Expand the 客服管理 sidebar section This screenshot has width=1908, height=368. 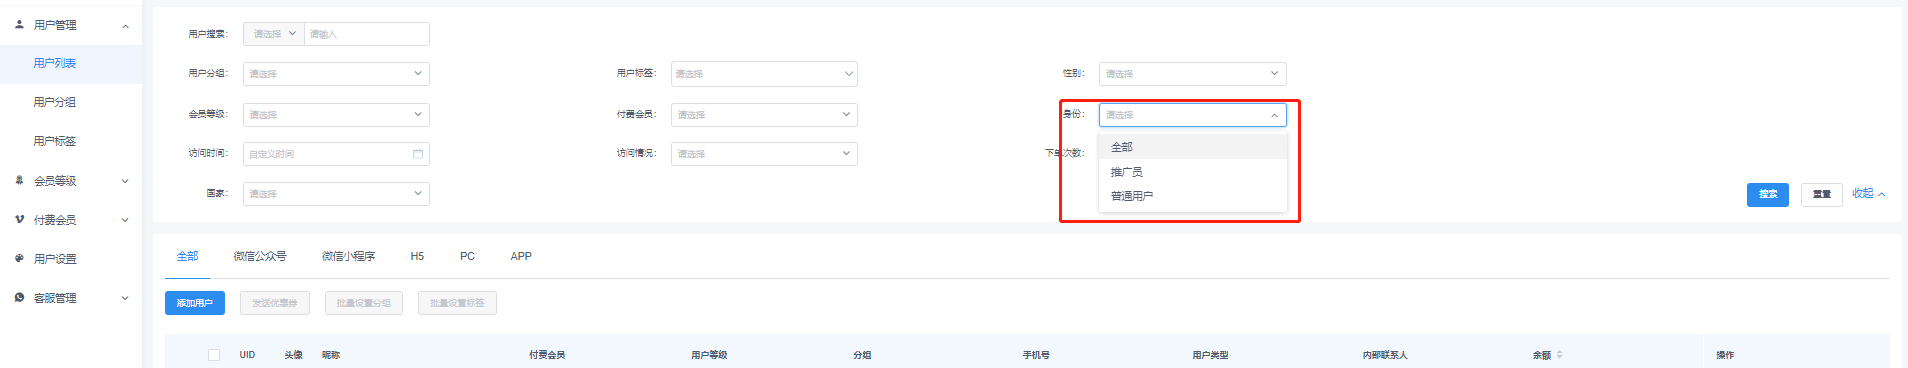125,298
